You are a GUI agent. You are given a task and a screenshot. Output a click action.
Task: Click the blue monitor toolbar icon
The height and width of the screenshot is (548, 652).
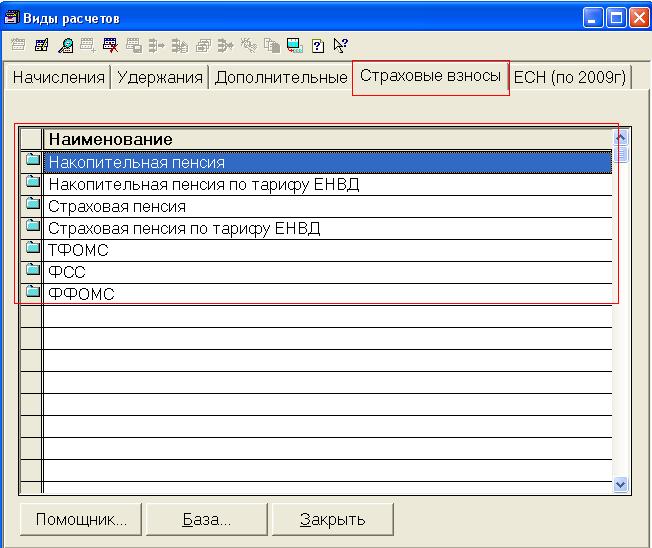pyautogui.click(x=294, y=45)
